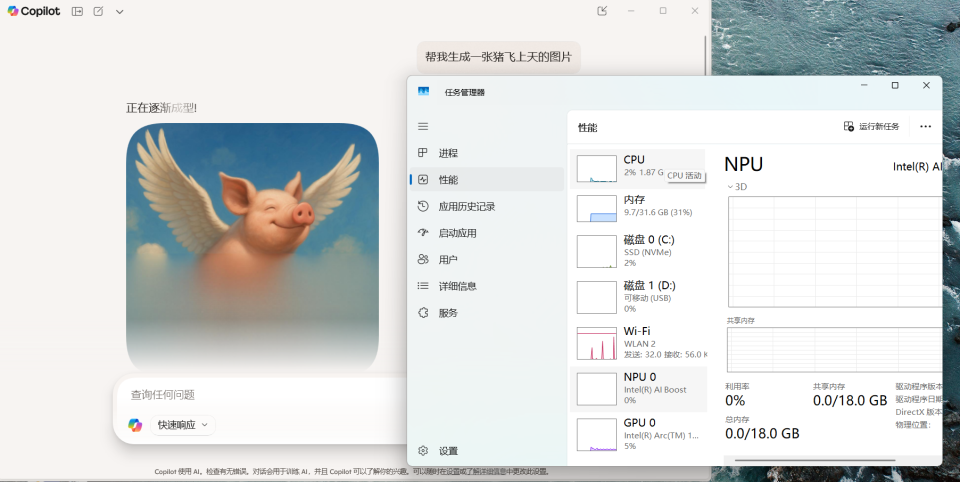Select 内存 in performance list
This screenshot has width=960, height=482.
pyautogui.click(x=638, y=209)
